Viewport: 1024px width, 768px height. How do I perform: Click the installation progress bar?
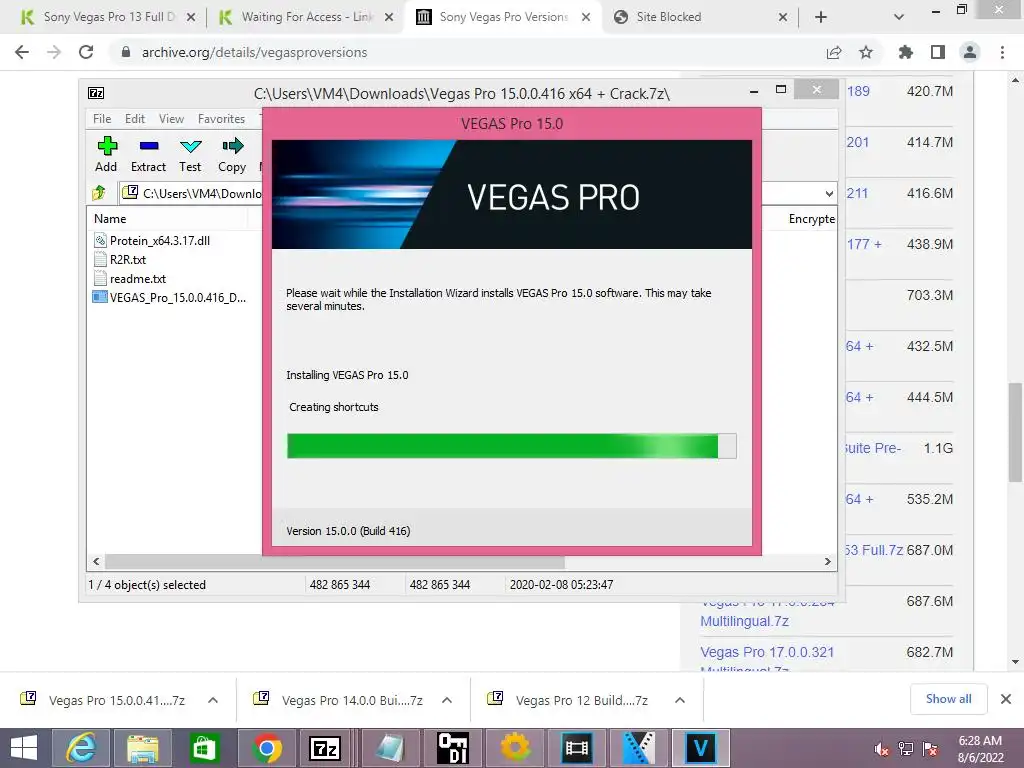[x=511, y=446]
